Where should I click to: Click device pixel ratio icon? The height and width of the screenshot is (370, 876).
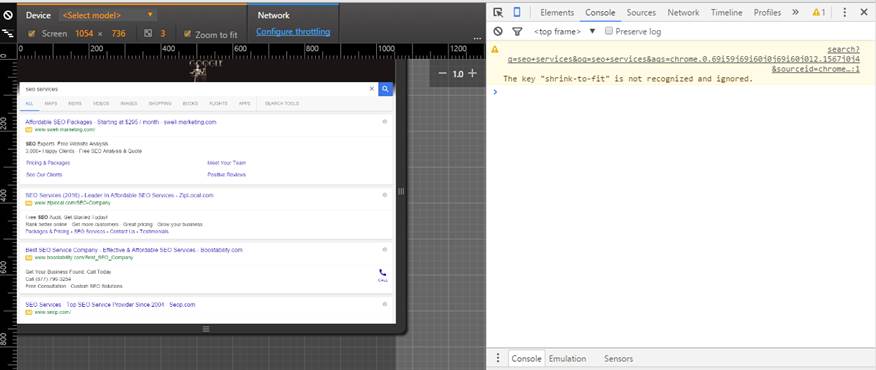(148, 34)
